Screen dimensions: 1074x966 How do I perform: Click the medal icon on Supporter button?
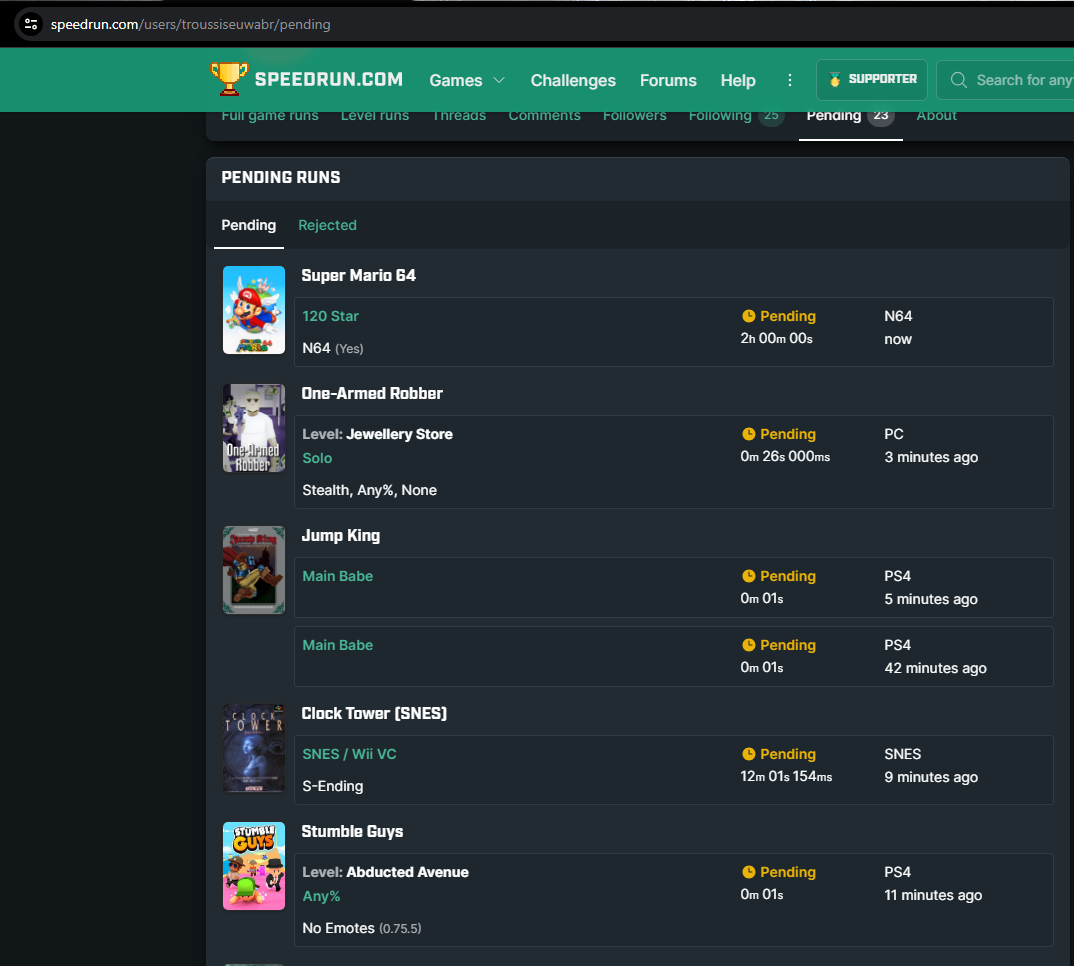click(x=834, y=79)
